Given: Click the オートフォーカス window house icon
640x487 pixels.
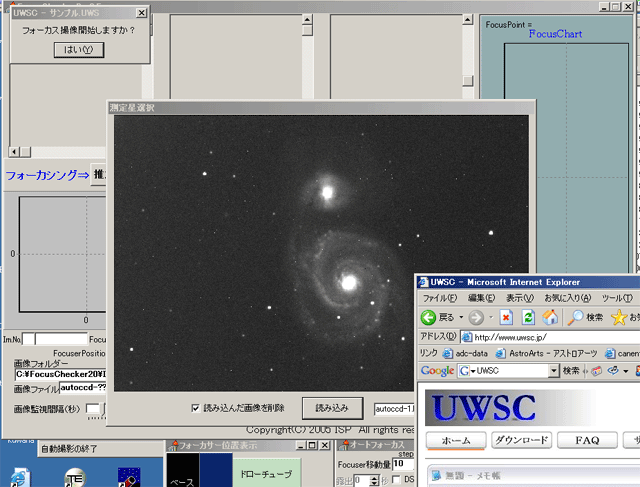Looking at the screenshot, I should [x=345, y=445].
